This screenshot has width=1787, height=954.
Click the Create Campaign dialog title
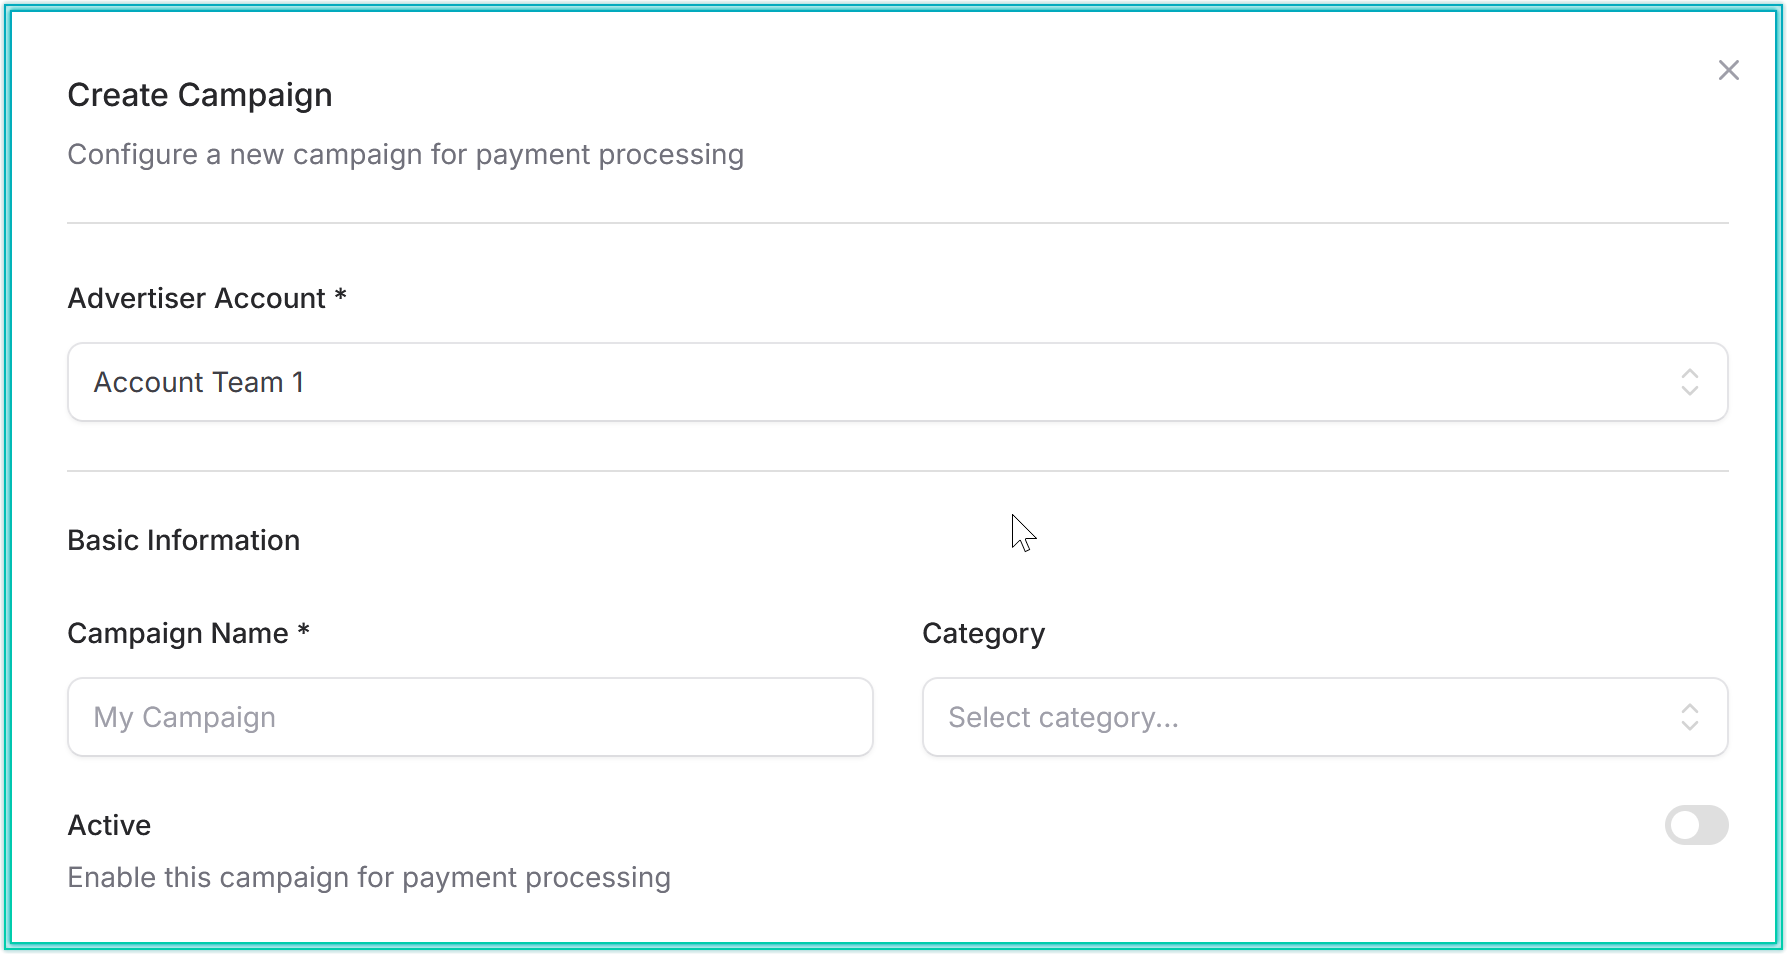click(x=200, y=95)
